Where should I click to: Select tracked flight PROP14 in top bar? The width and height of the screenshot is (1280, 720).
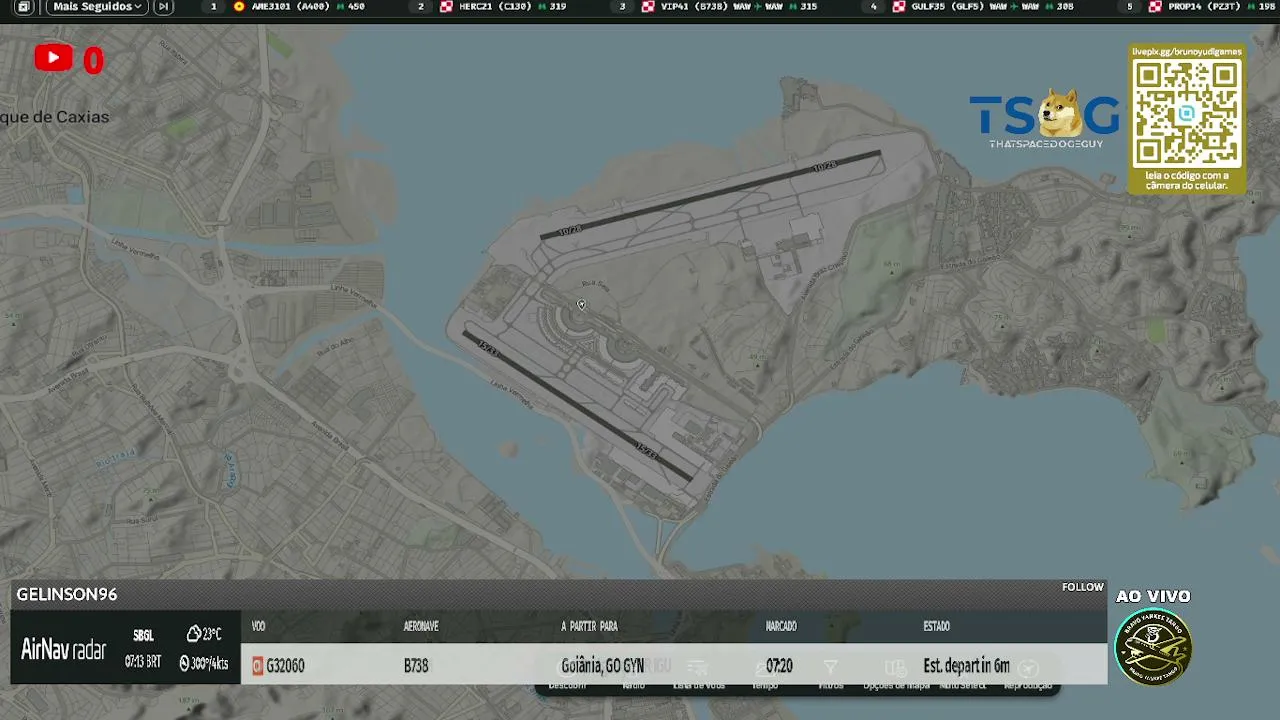click(x=1211, y=6)
